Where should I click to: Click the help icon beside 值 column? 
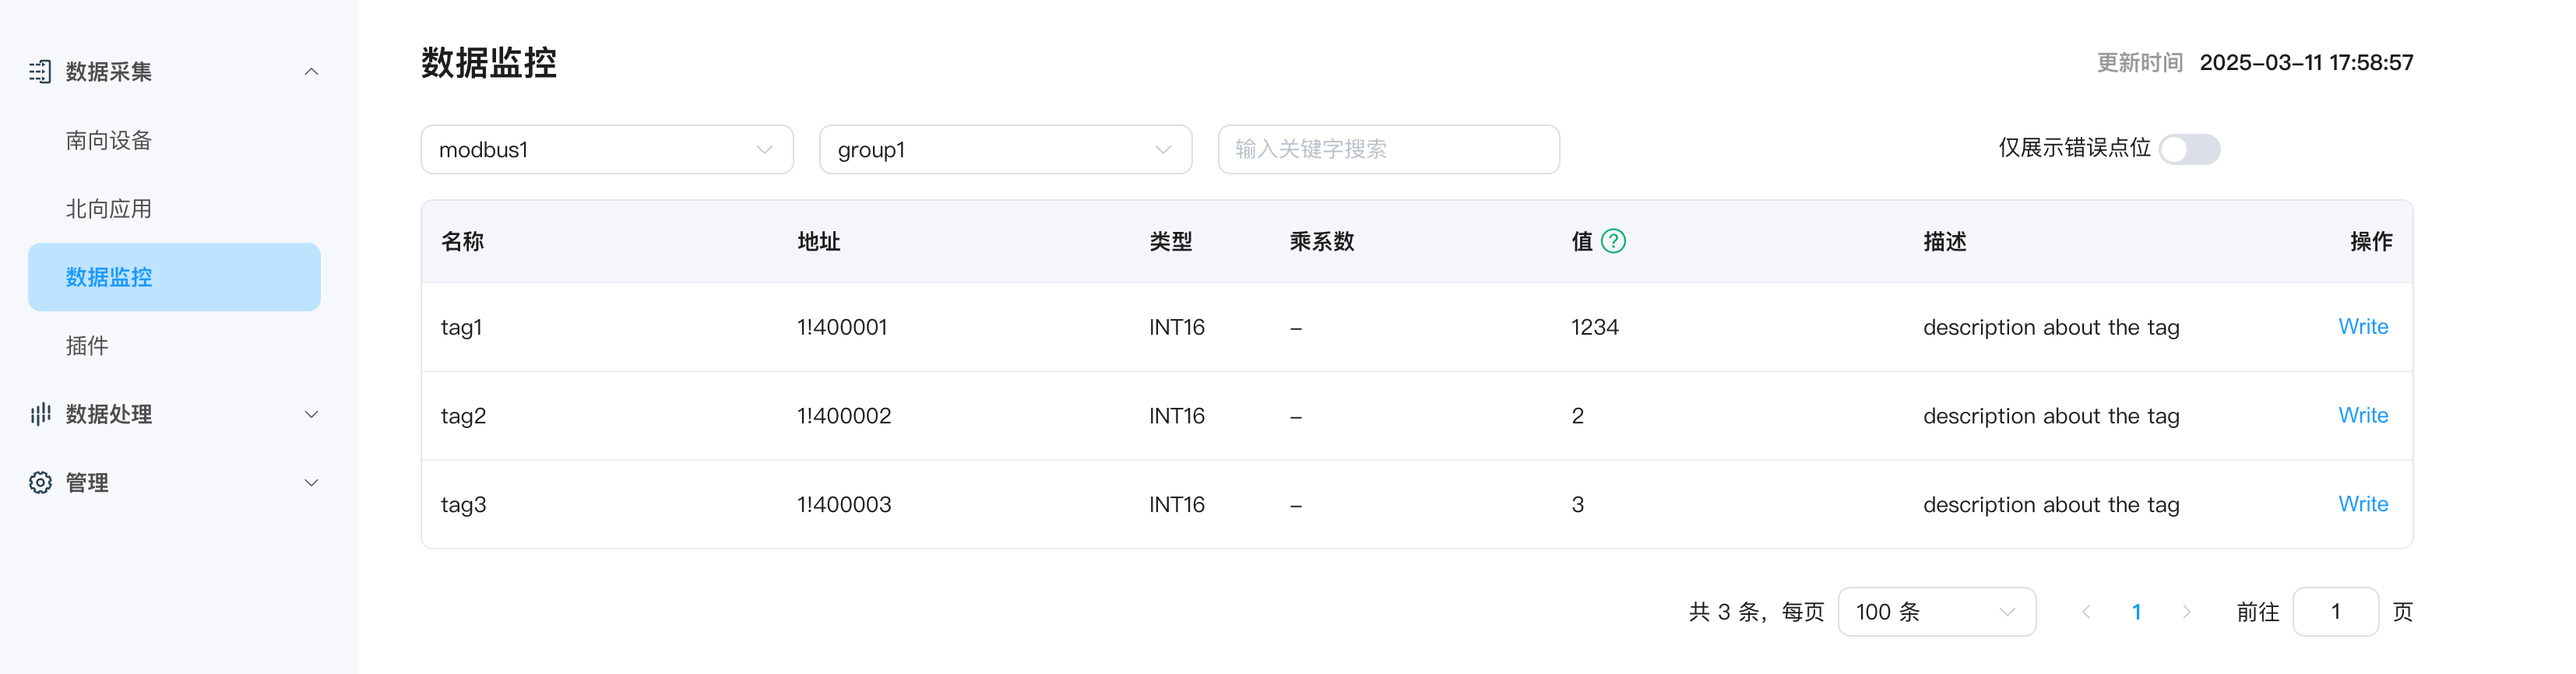1613,241
